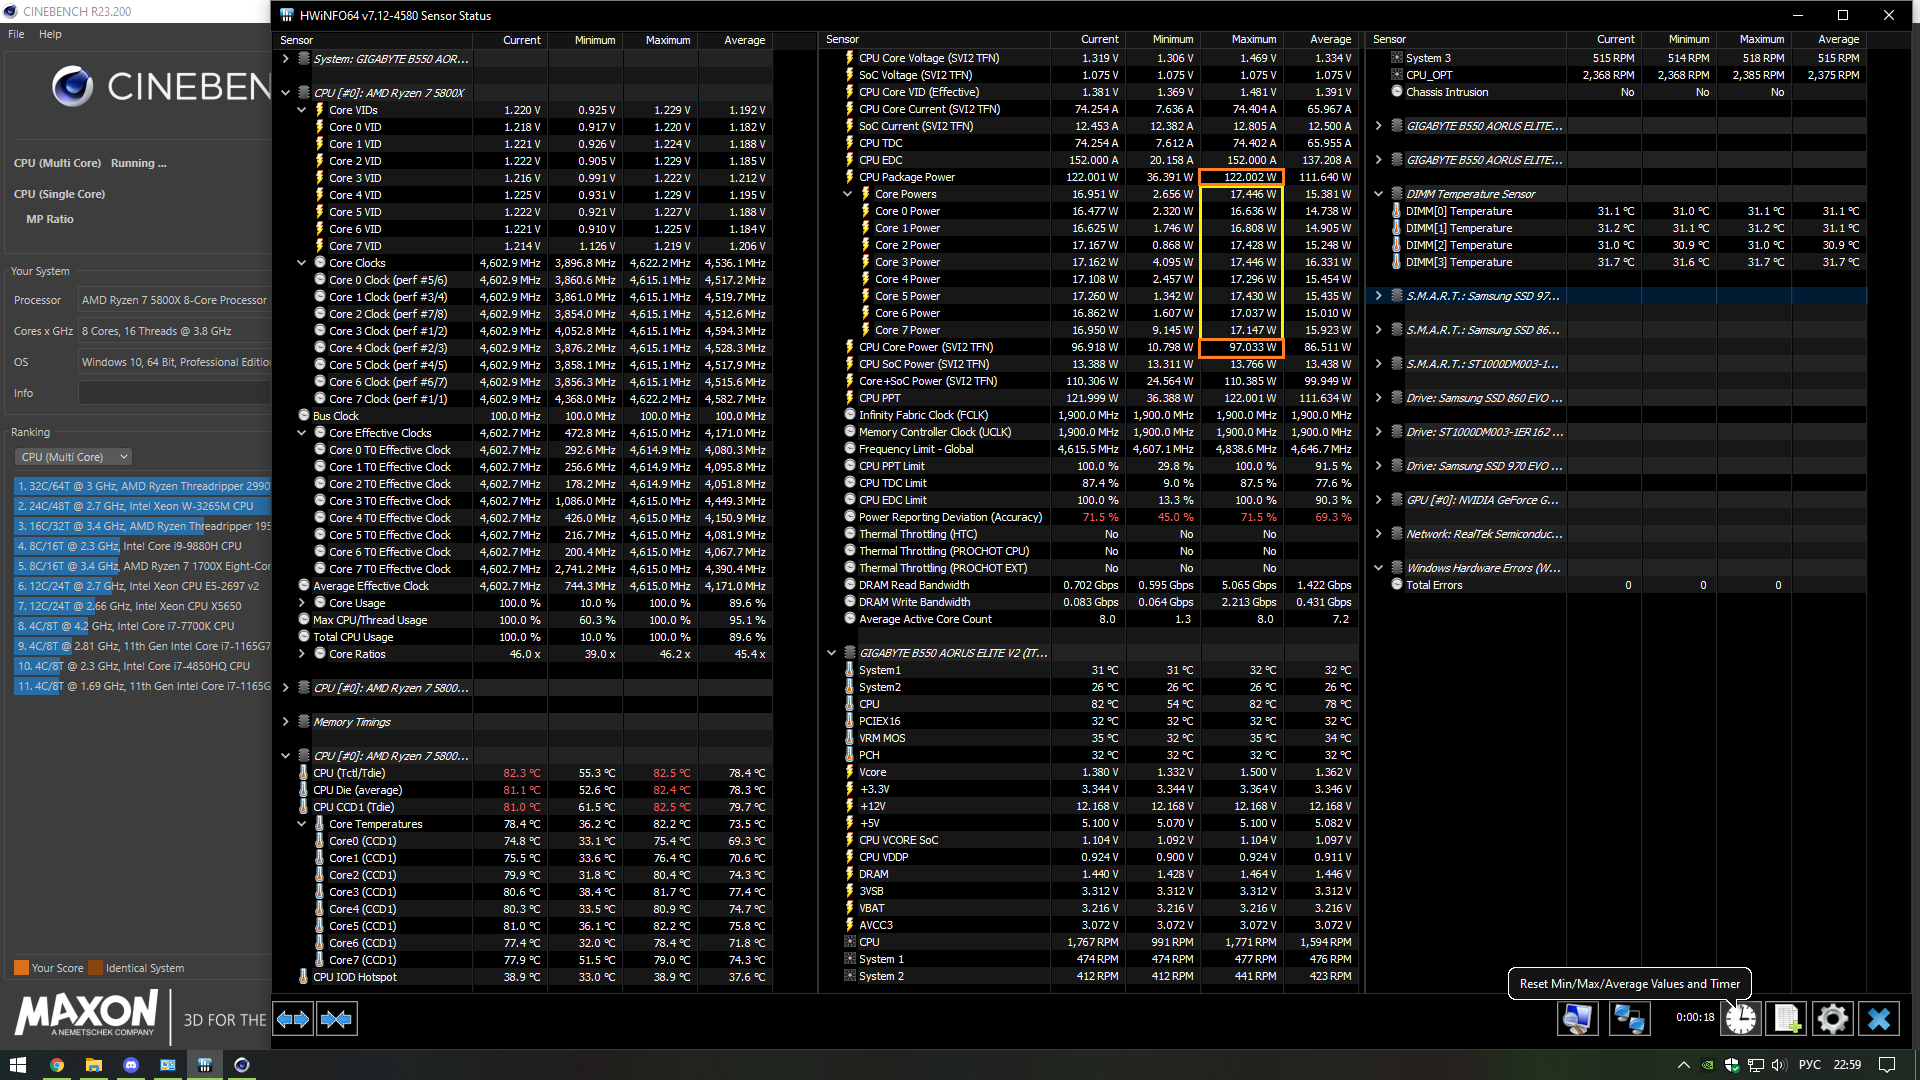This screenshot has width=1920, height=1080.
Task: Click the expand columns double-arrow icon
Action: click(x=293, y=1019)
